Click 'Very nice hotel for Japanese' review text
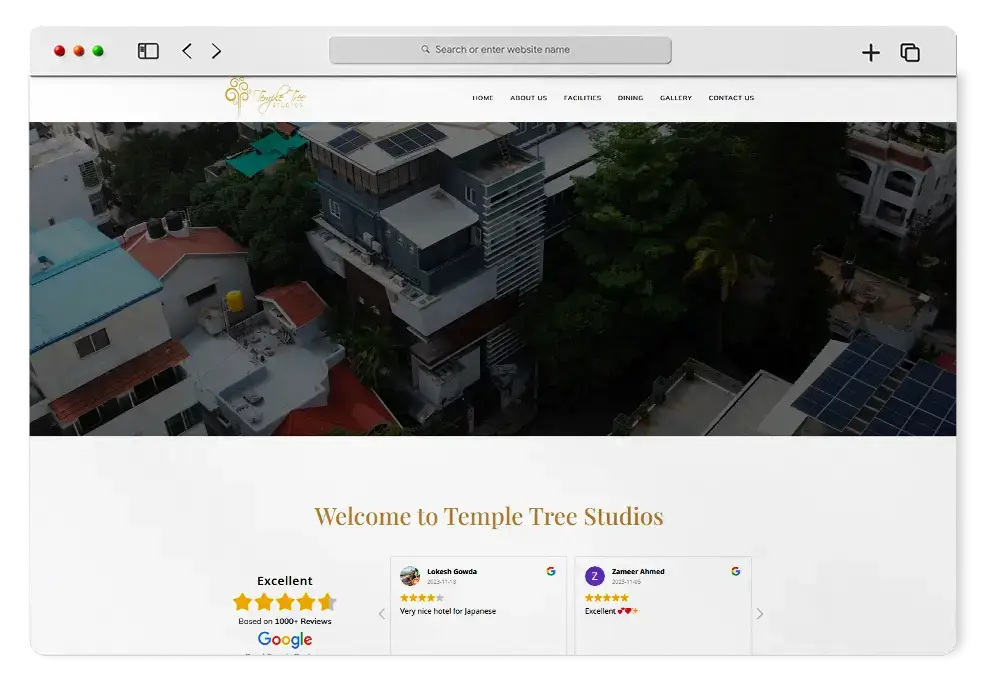This screenshot has width=1000, height=692. (x=448, y=611)
